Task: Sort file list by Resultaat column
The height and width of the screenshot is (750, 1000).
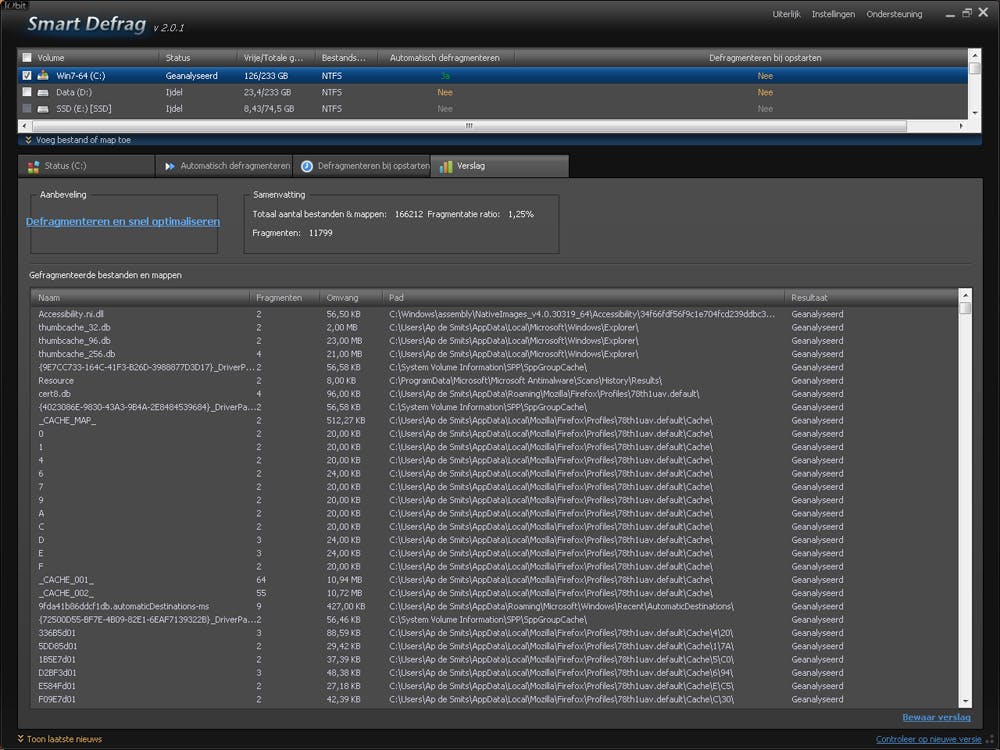Action: pos(871,297)
